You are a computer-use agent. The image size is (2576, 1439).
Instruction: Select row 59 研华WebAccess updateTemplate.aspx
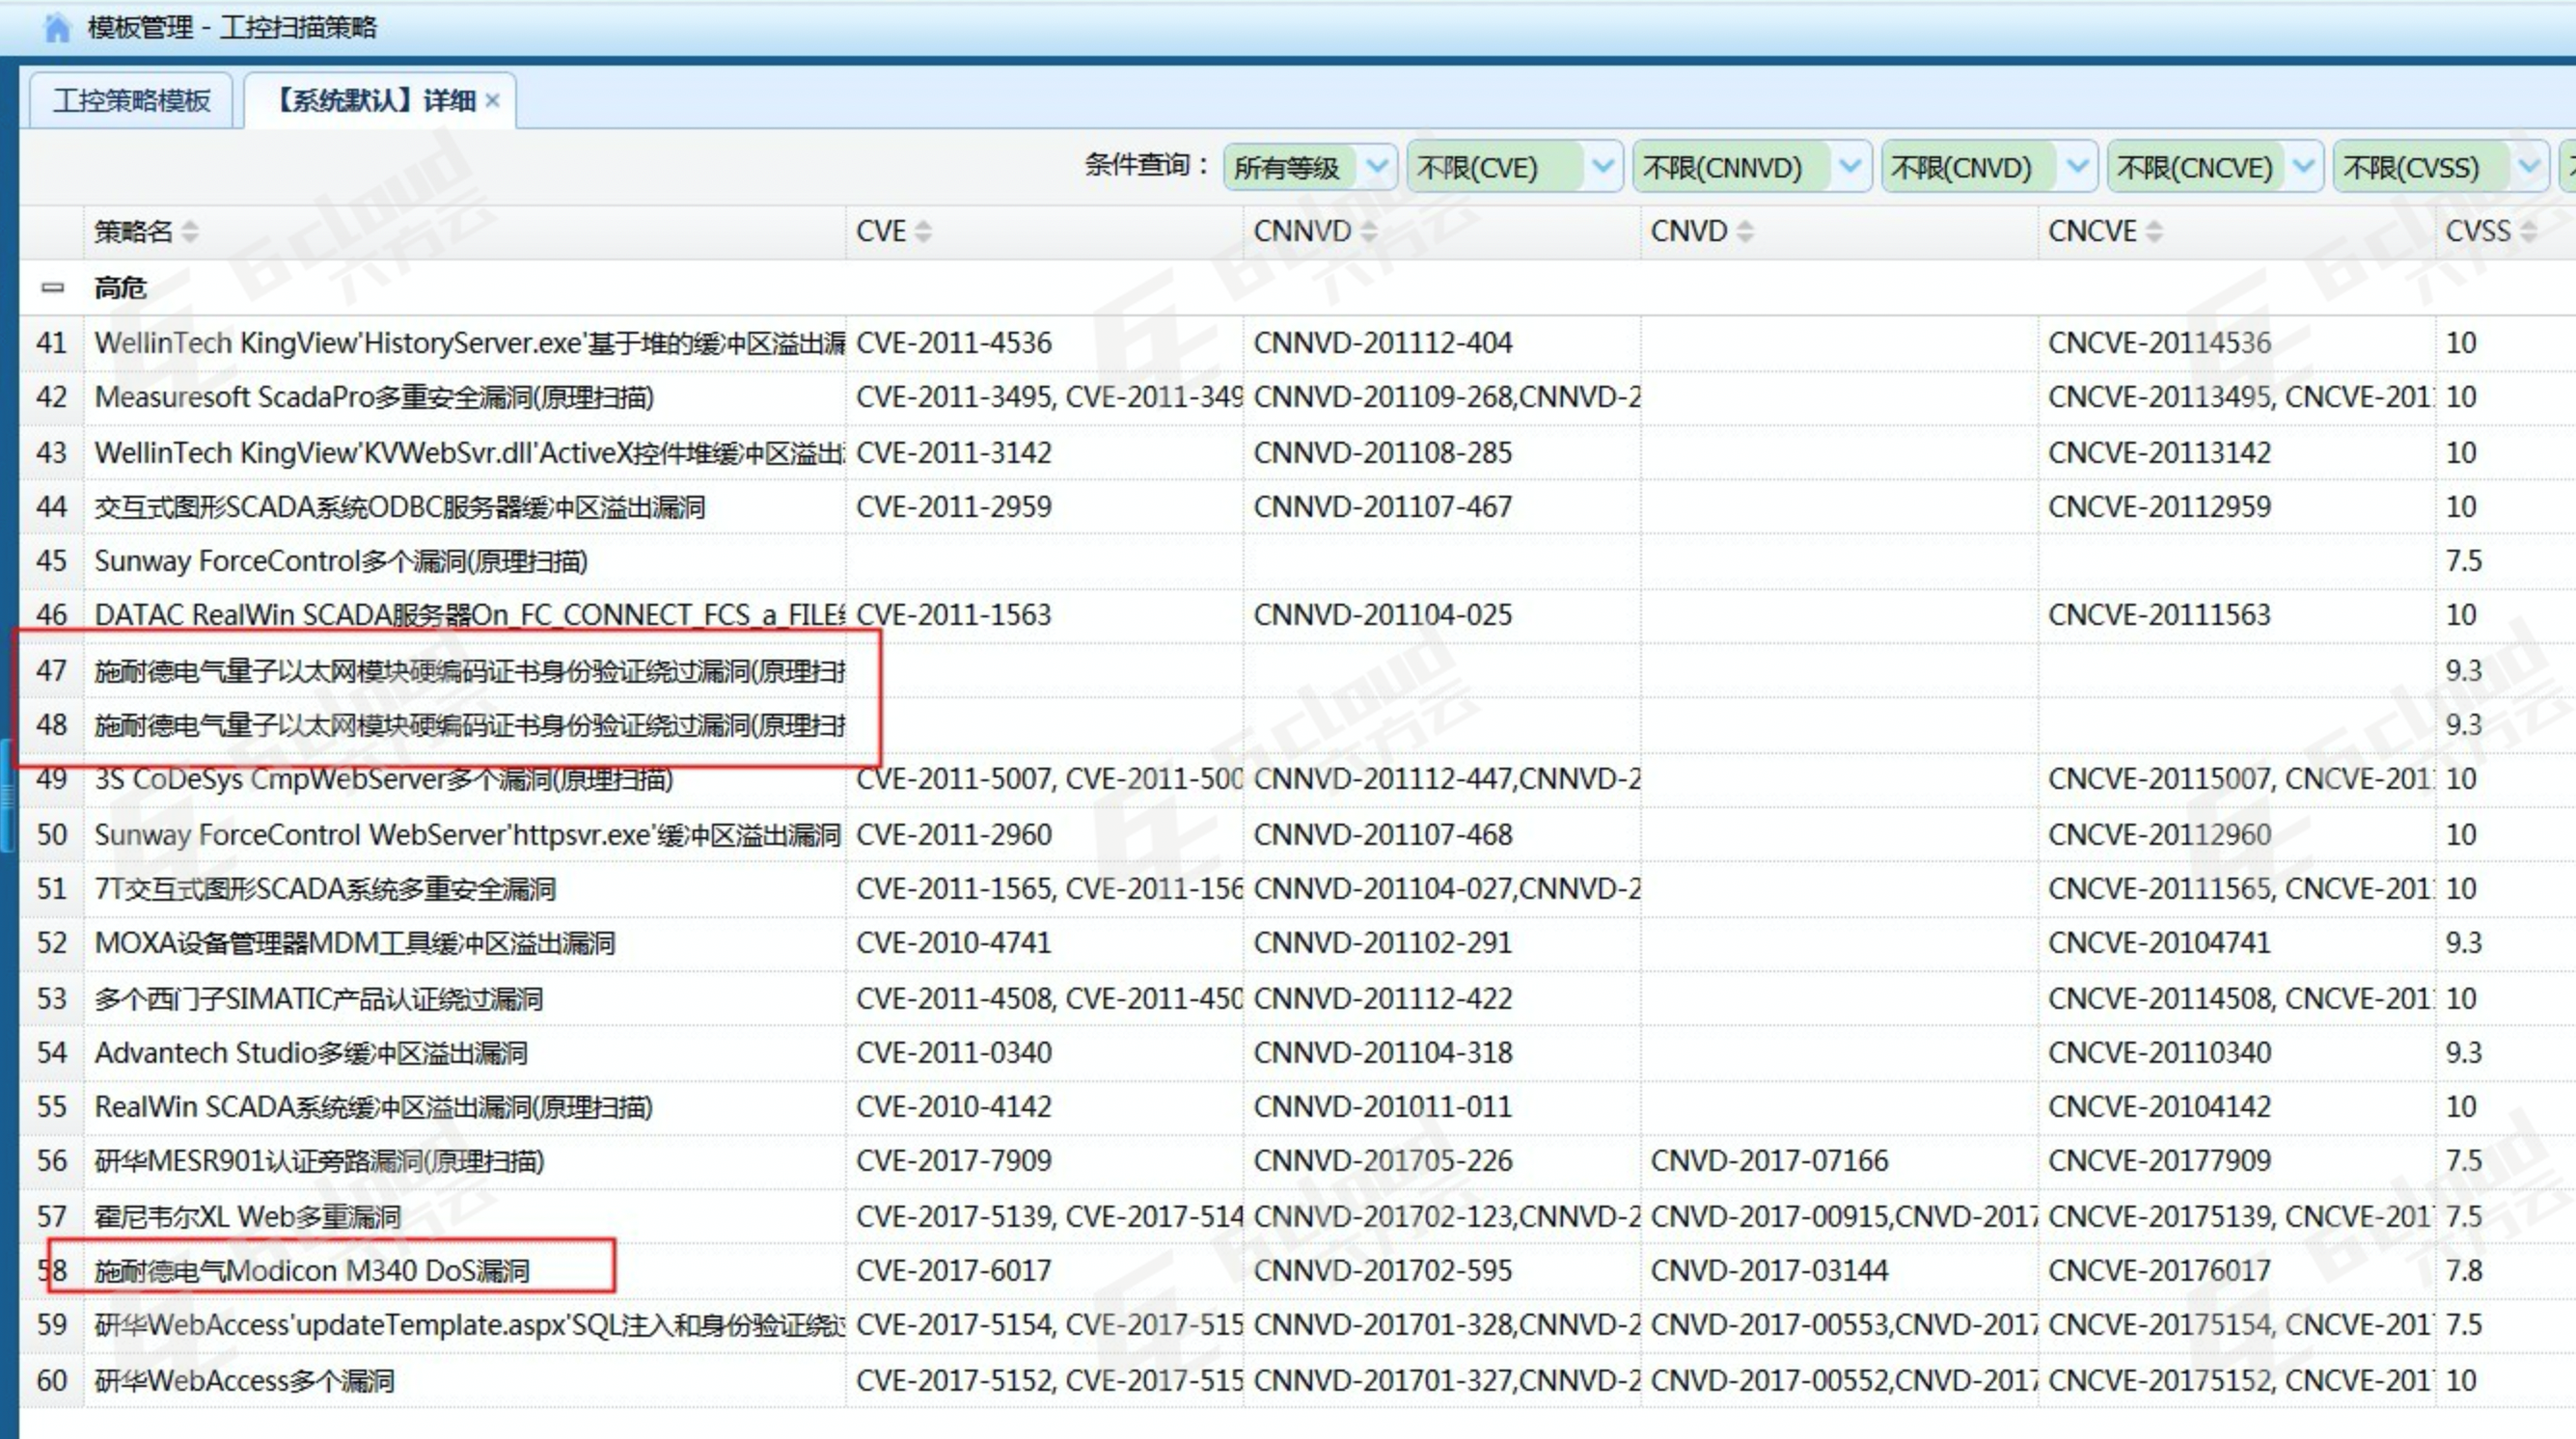[x=1297, y=1325]
